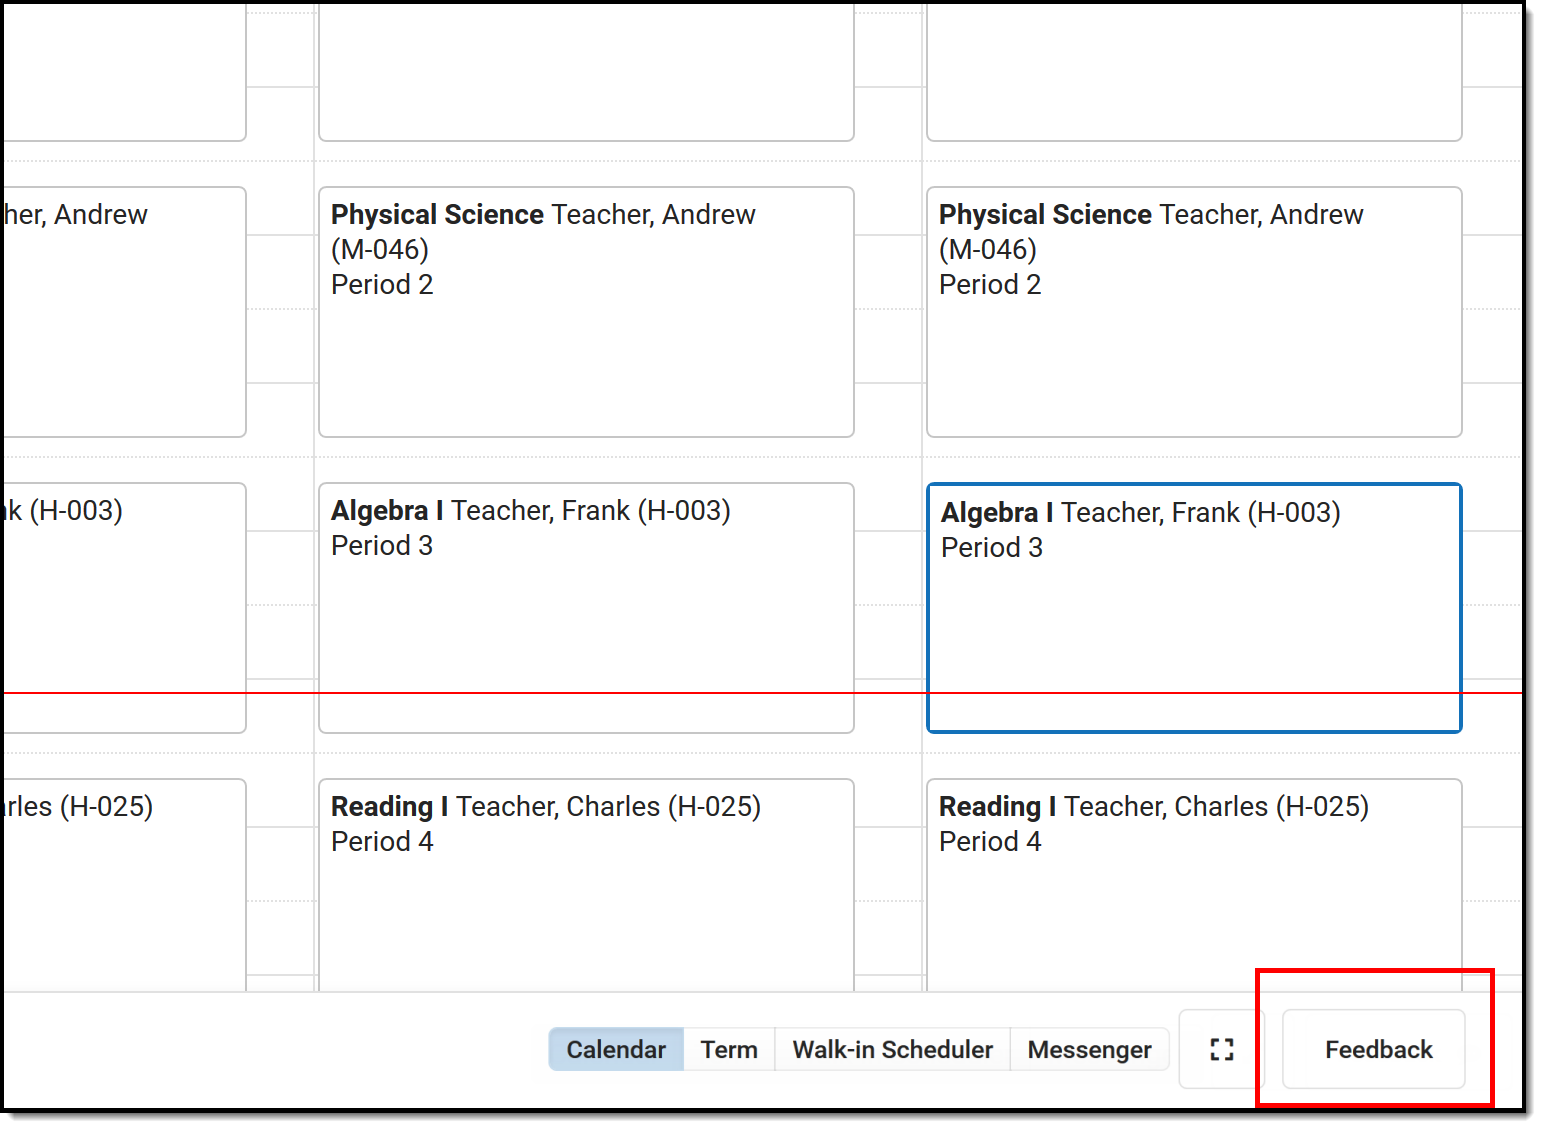Click empty grid strip right of highlighted Algebra card

click(x=1492, y=608)
